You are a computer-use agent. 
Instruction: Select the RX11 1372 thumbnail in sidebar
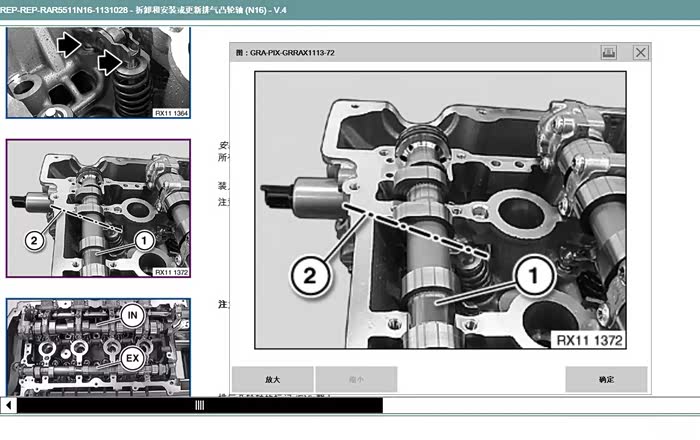[98, 209]
